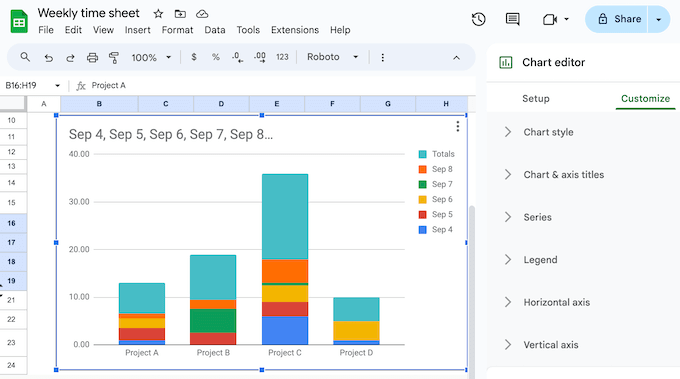Click the chart title Sep 4, Sep 5...

170,134
